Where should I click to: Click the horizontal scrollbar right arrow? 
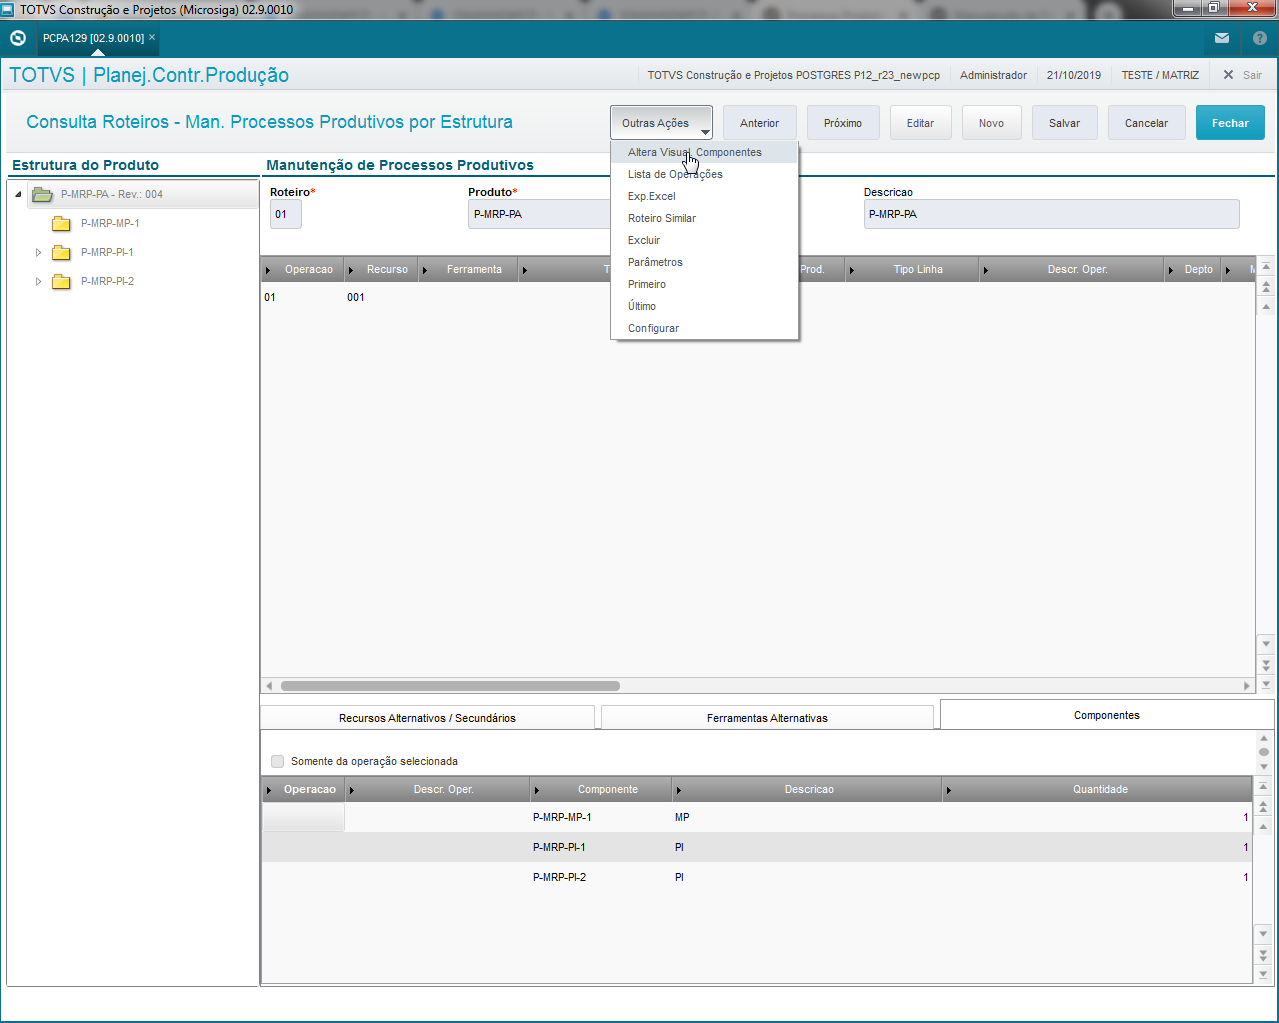[x=1247, y=686]
